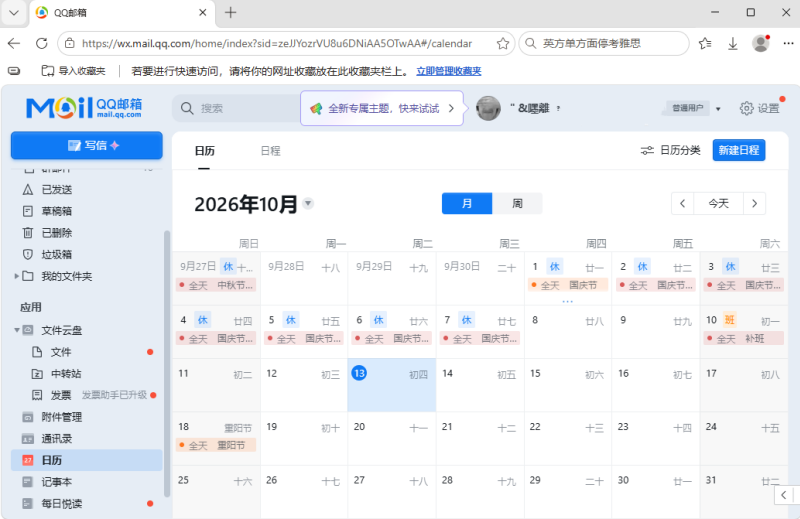Image resolution: width=800 pixels, height=519 pixels.
Task: Expand 我的文件夹 folder tree
Action: pos(16,276)
